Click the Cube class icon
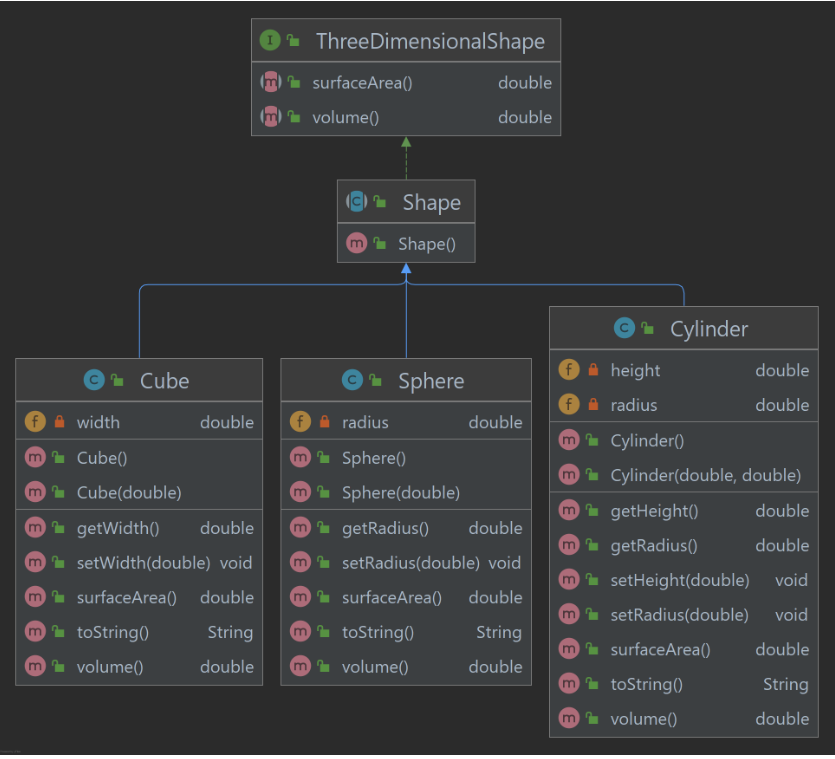The height and width of the screenshot is (759, 835). 96,381
